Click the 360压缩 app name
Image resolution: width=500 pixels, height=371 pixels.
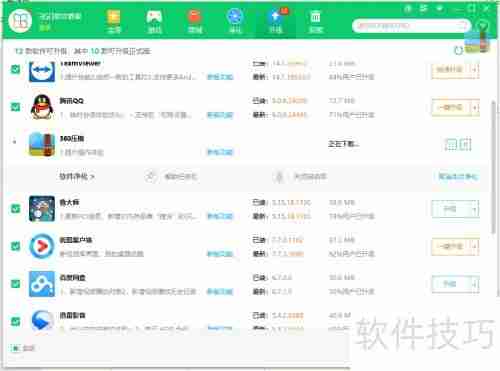coord(72,138)
